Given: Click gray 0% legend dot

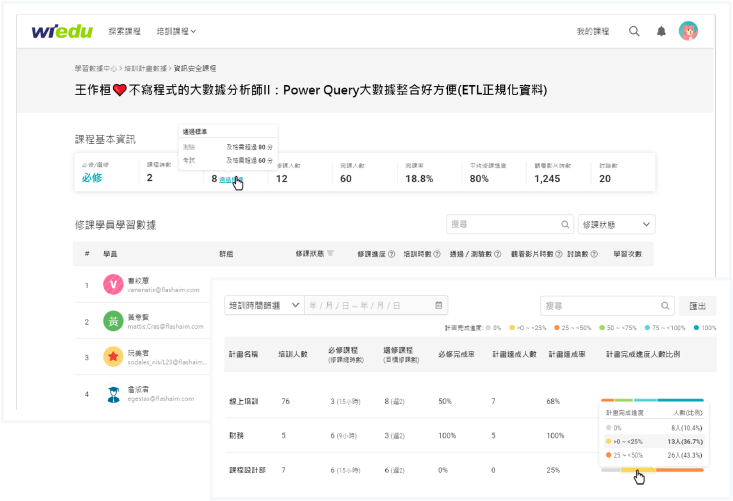Looking at the screenshot, I should point(488,328).
